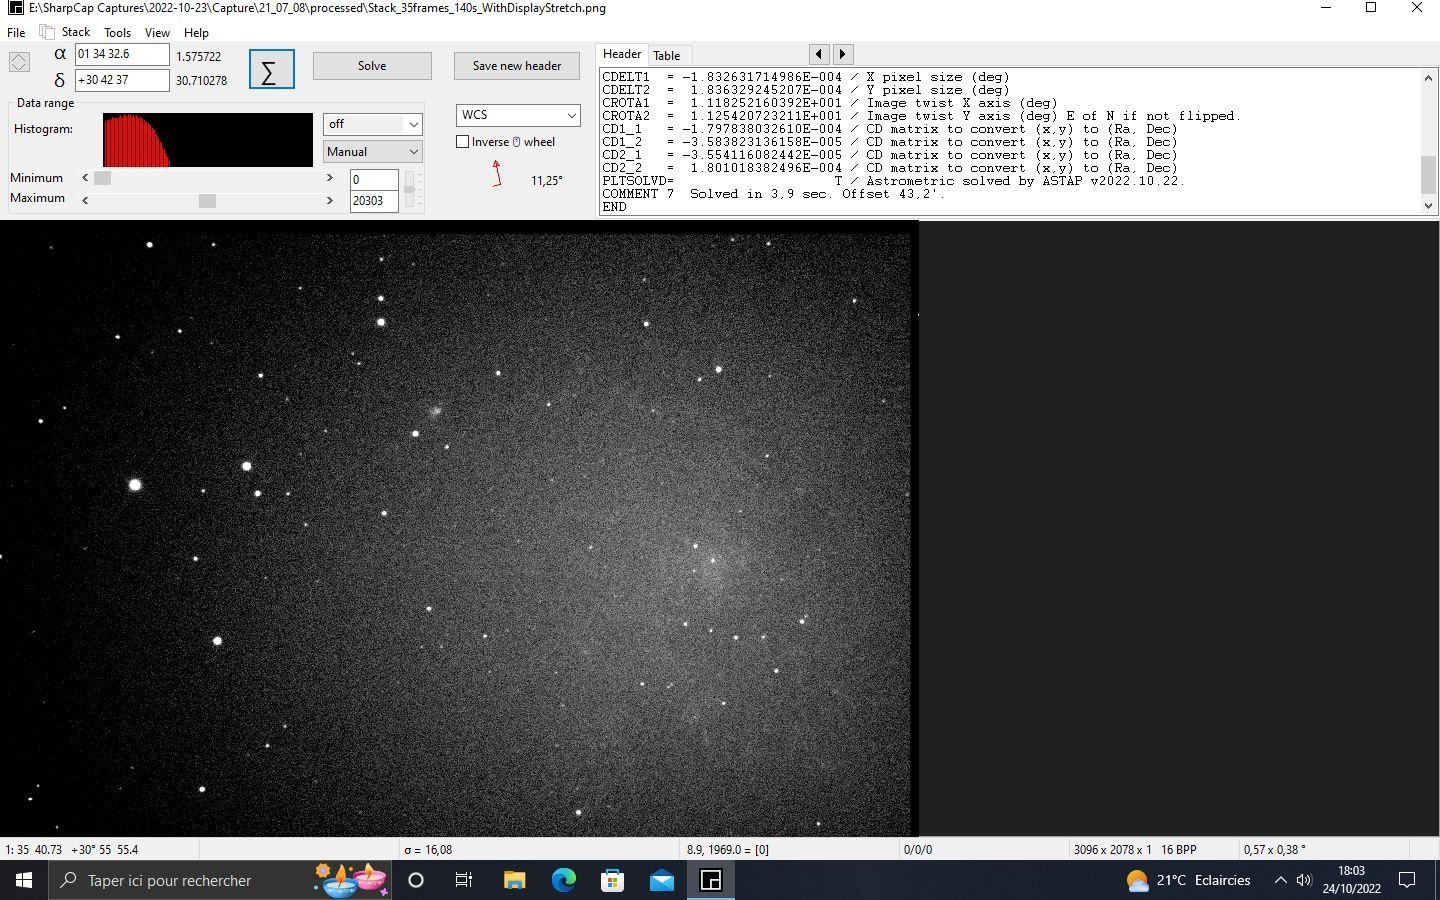This screenshot has width=1440, height=900.
Task: Click the COMMENT 7 solved line
Action: point(773,194)
